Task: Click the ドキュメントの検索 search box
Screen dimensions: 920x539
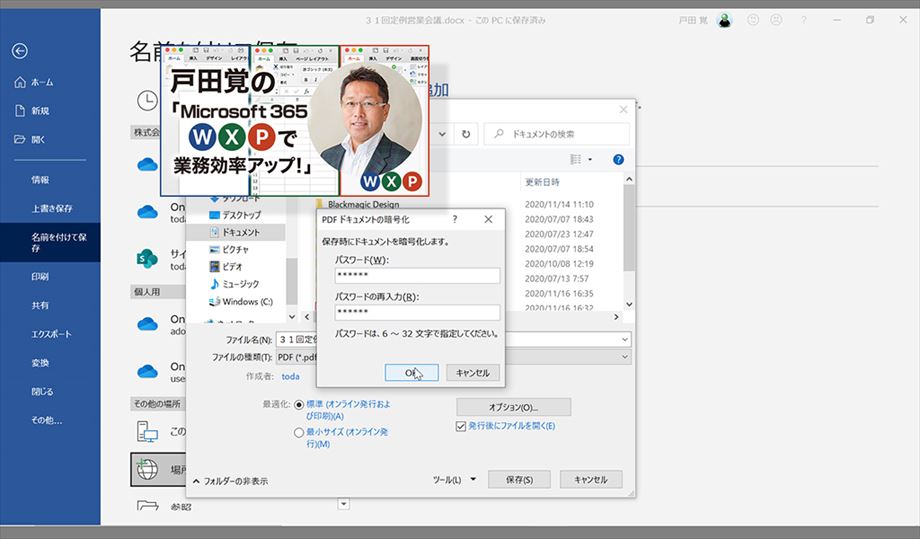Action: tap(556, 134)
